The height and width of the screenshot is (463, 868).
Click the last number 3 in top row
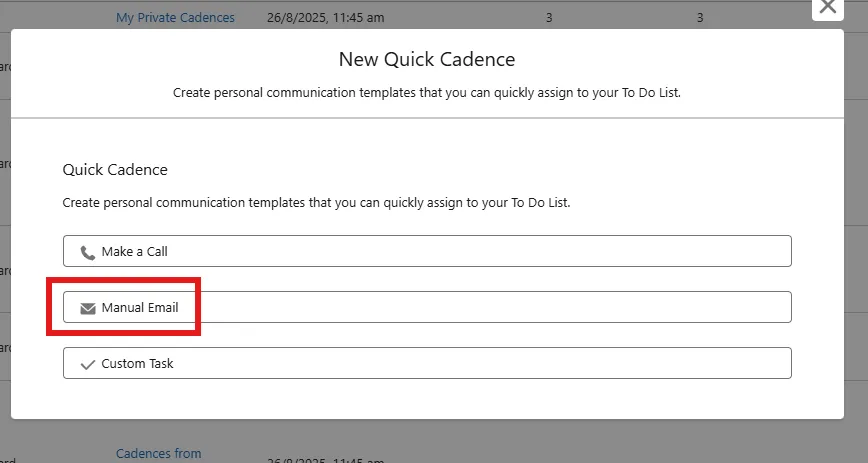click(700, 17)
